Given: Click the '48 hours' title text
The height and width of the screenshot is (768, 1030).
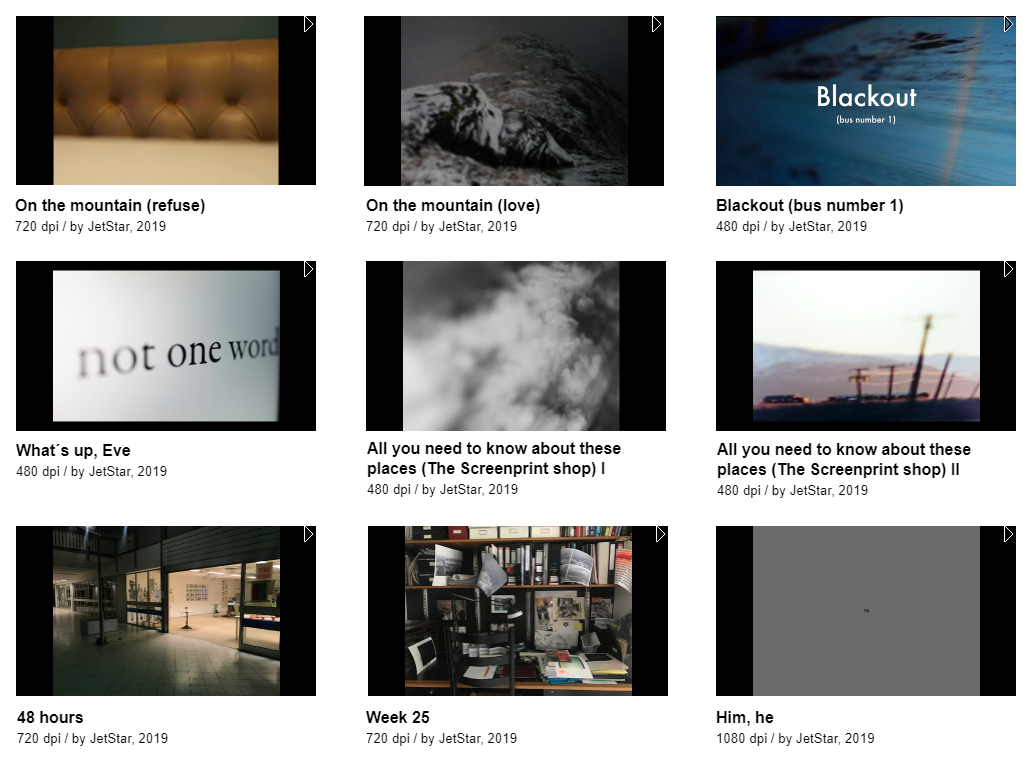Looking at the screenshot, I should pos(50,717).
